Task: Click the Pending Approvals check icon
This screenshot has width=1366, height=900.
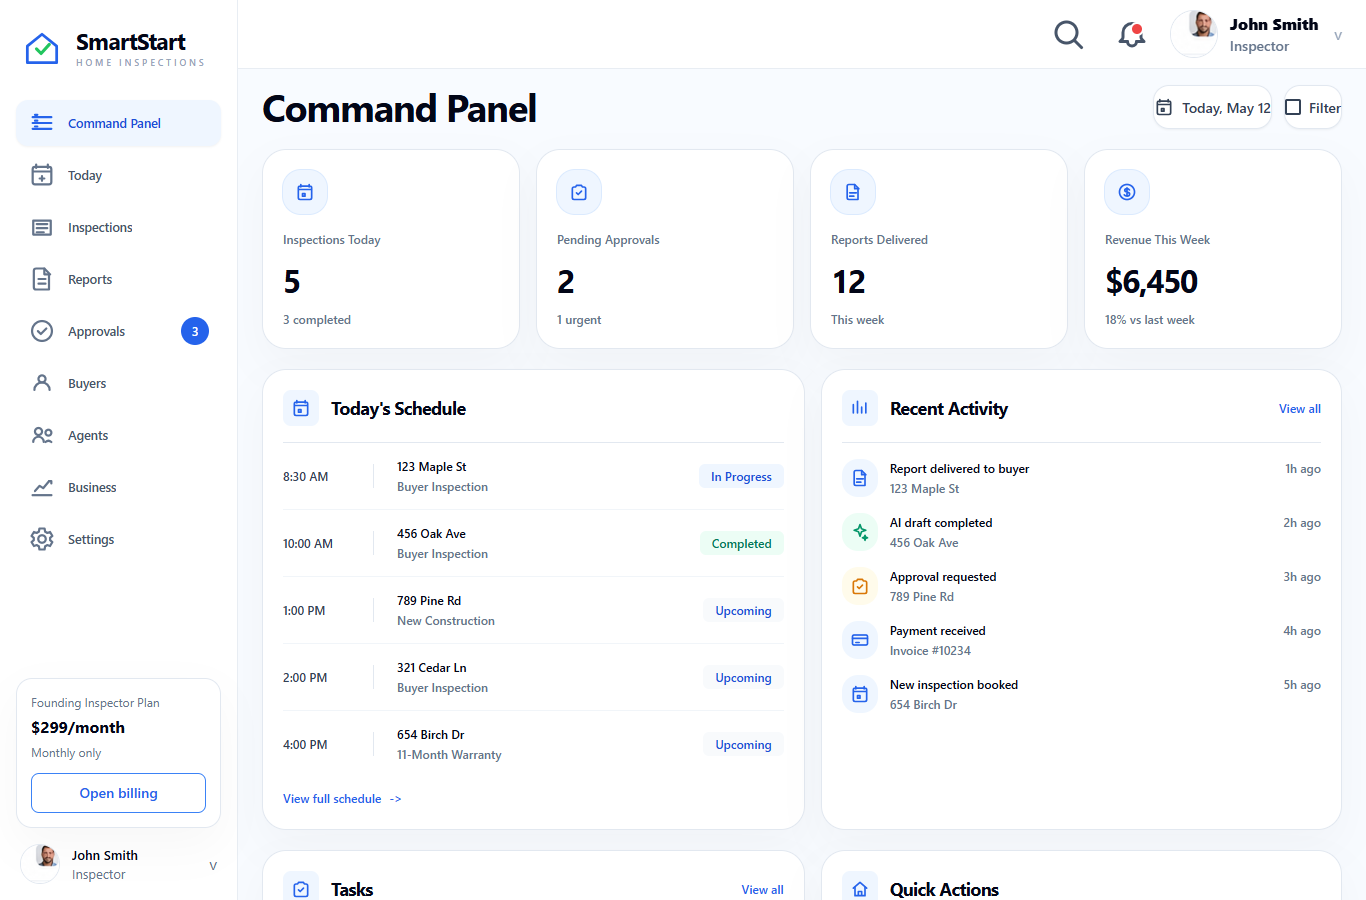Action: click(579, 192)
